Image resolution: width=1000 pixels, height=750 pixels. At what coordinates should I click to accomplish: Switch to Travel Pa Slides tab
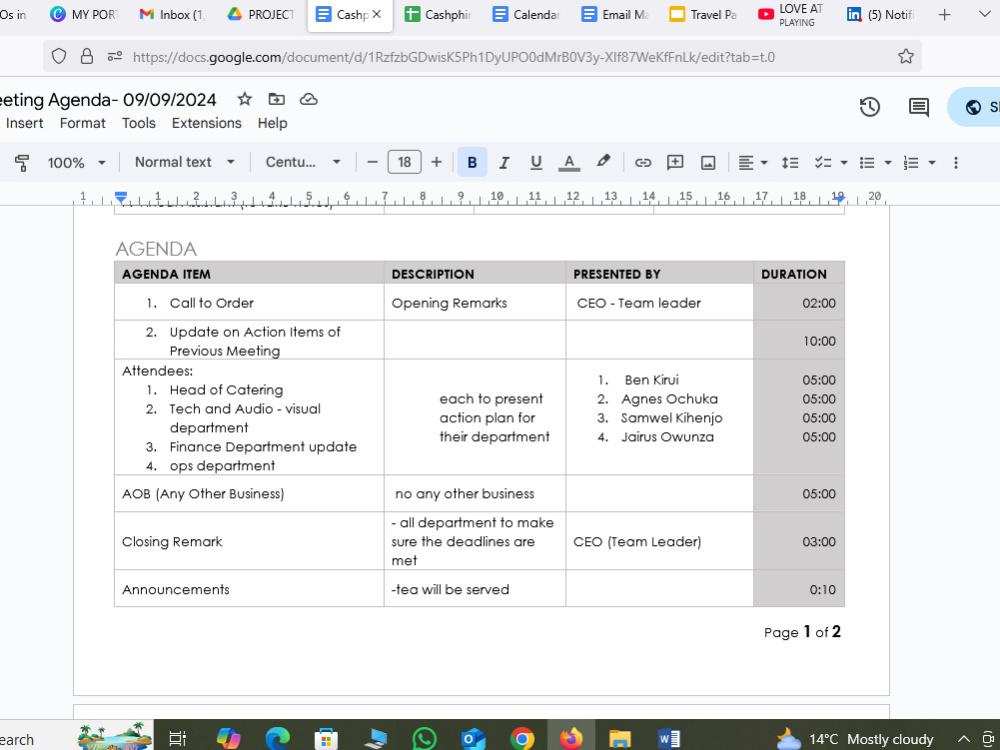[703, 14]
